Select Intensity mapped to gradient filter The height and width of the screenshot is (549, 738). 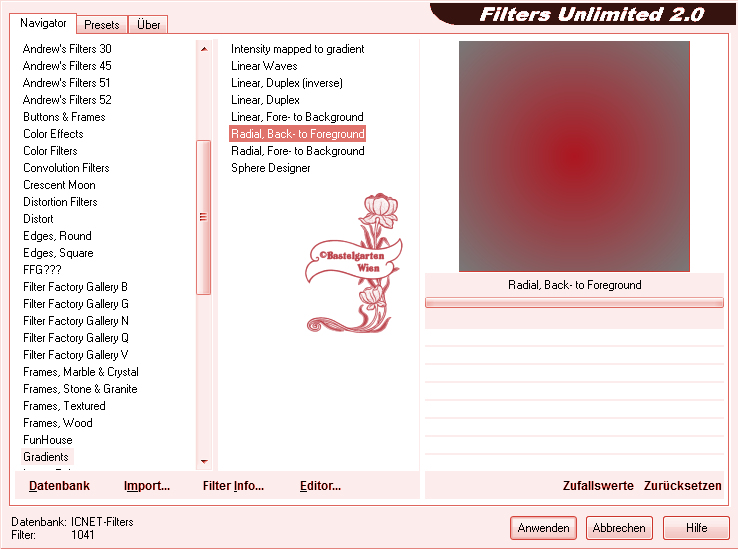(297, 49)
